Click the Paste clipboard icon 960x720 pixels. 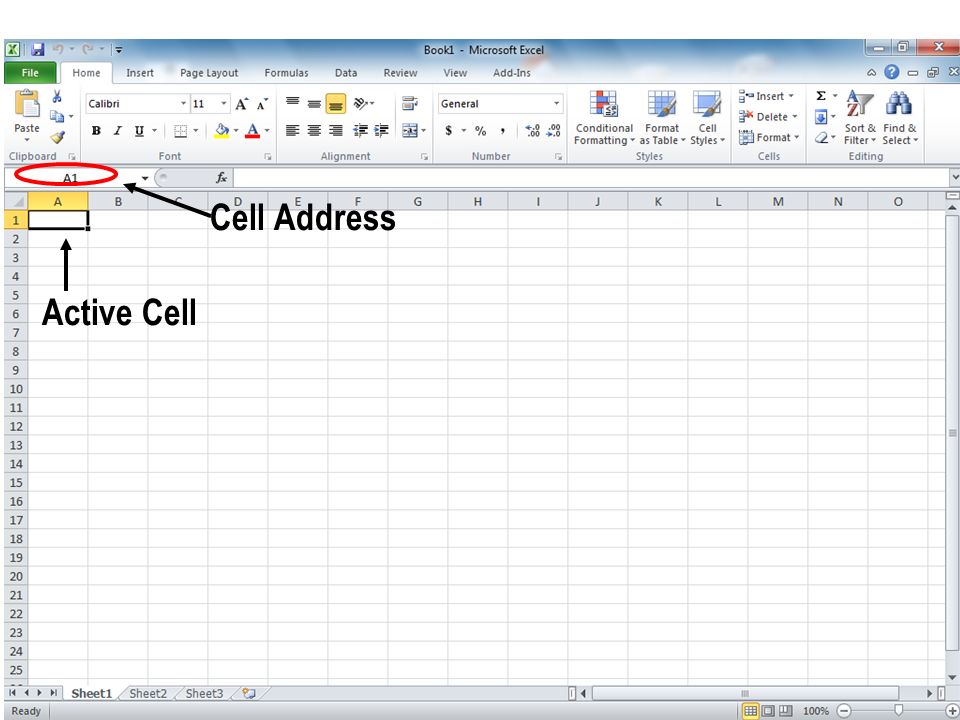point(27,104)
